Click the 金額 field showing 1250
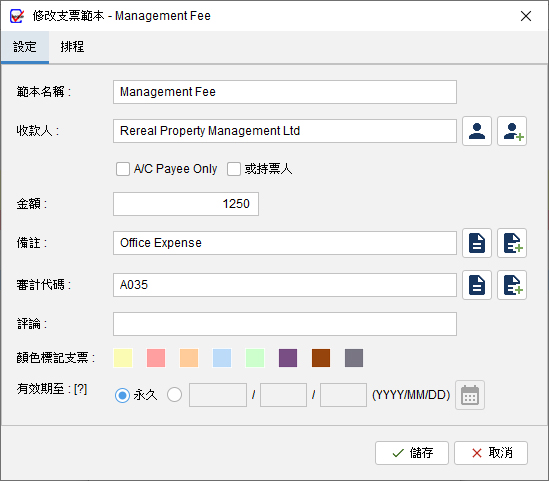This screenshot has width=549, height=481. coord(186,204)
